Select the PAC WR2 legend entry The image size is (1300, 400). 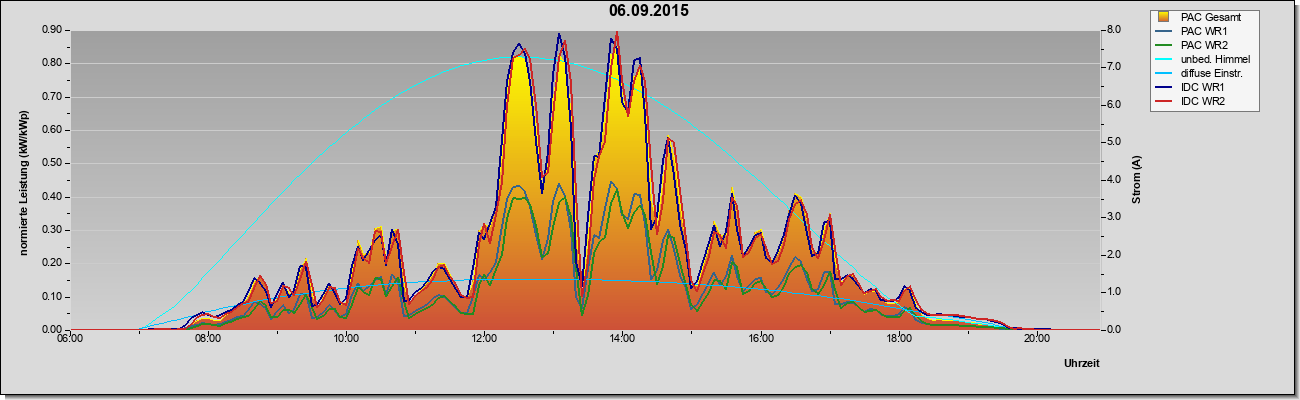tap(1202, 45)
